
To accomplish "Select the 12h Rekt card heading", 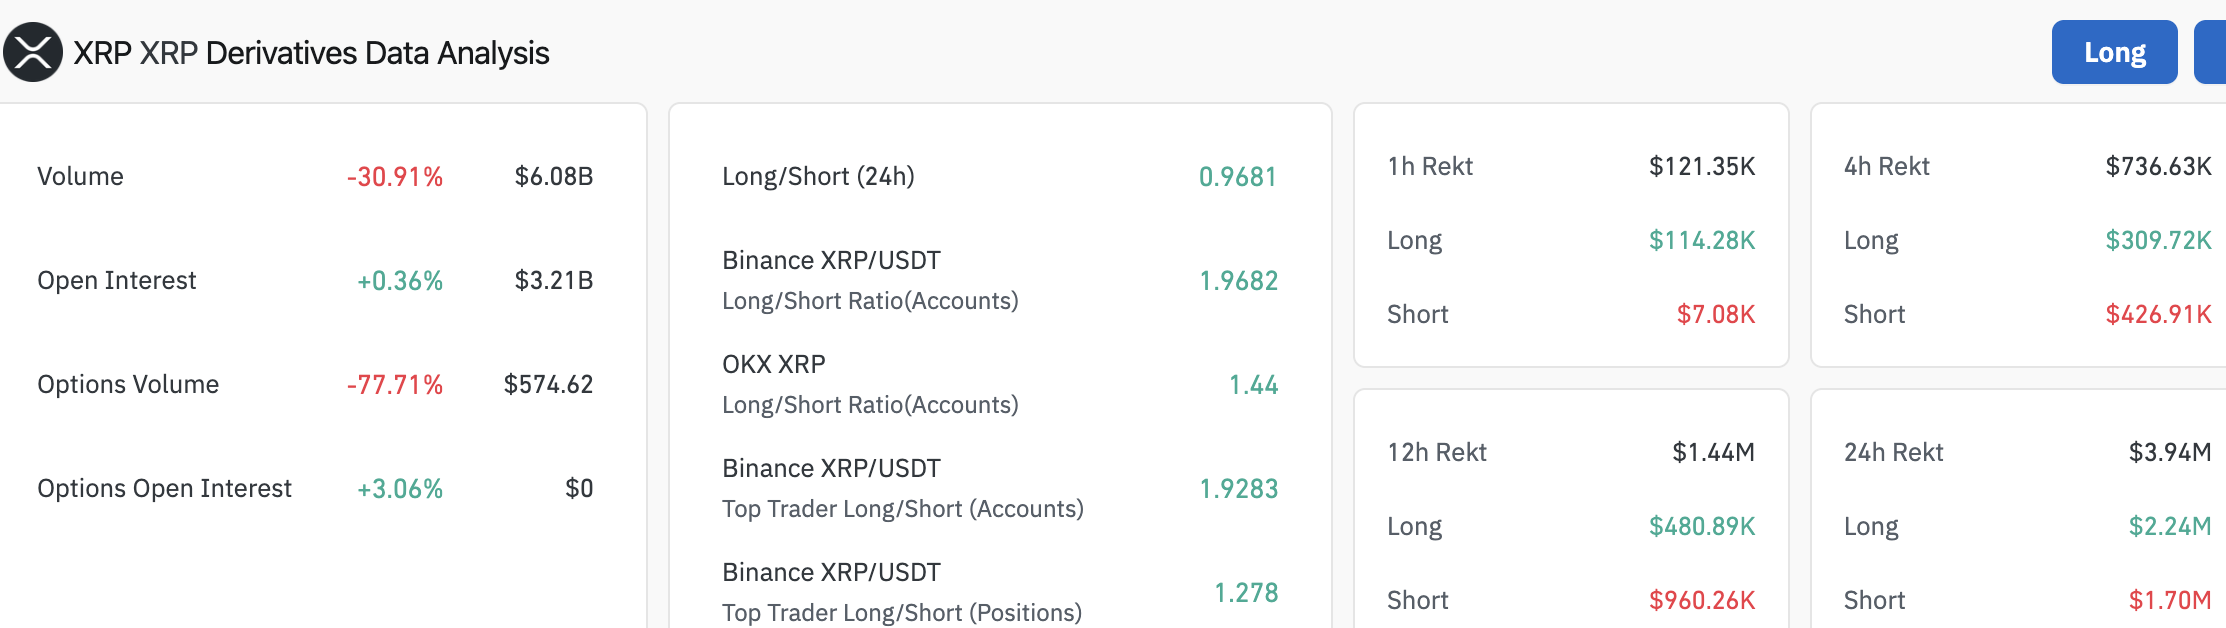I will (1437, 452).
